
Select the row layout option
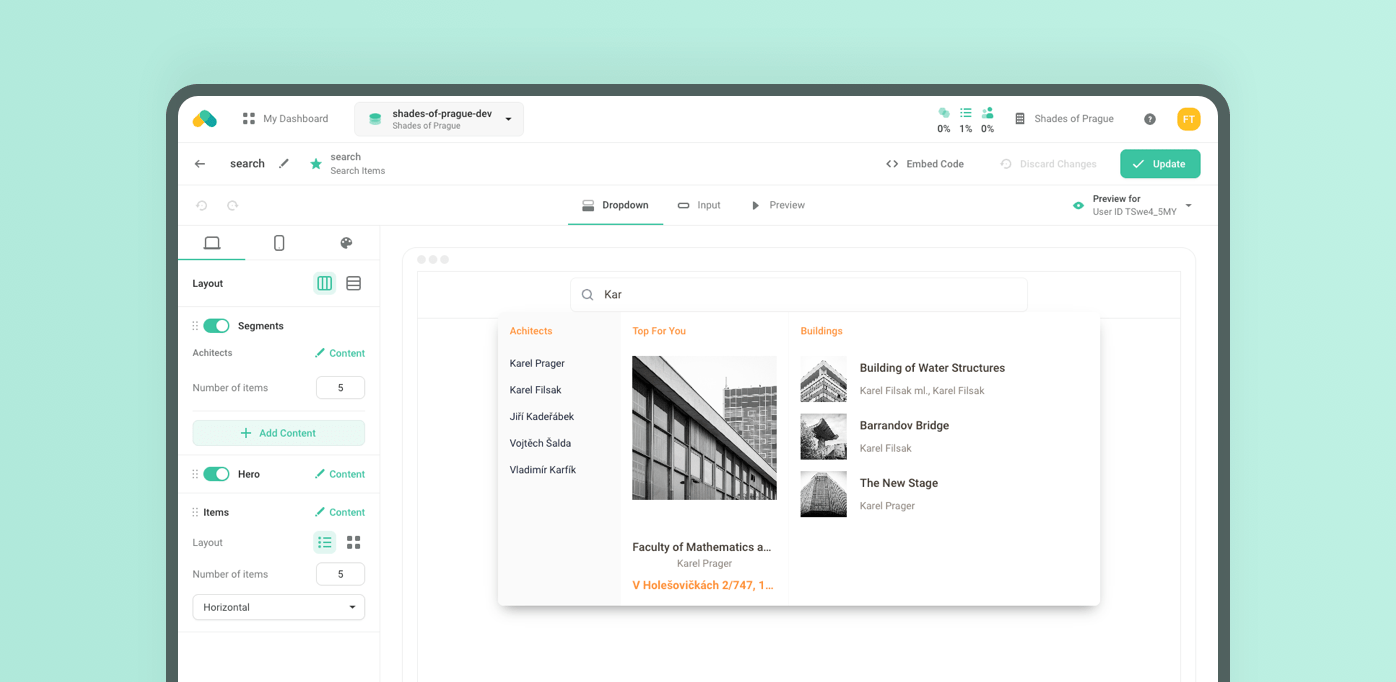354,284
